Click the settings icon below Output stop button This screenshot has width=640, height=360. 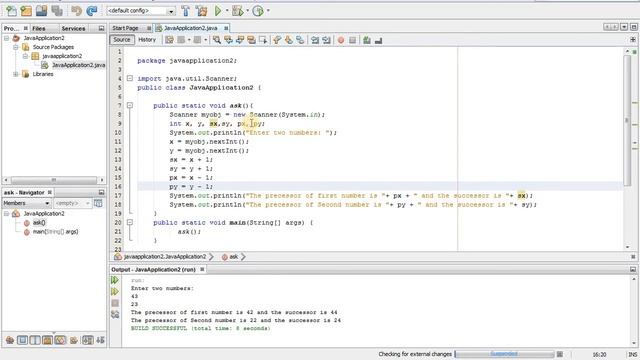coord(115,314)
